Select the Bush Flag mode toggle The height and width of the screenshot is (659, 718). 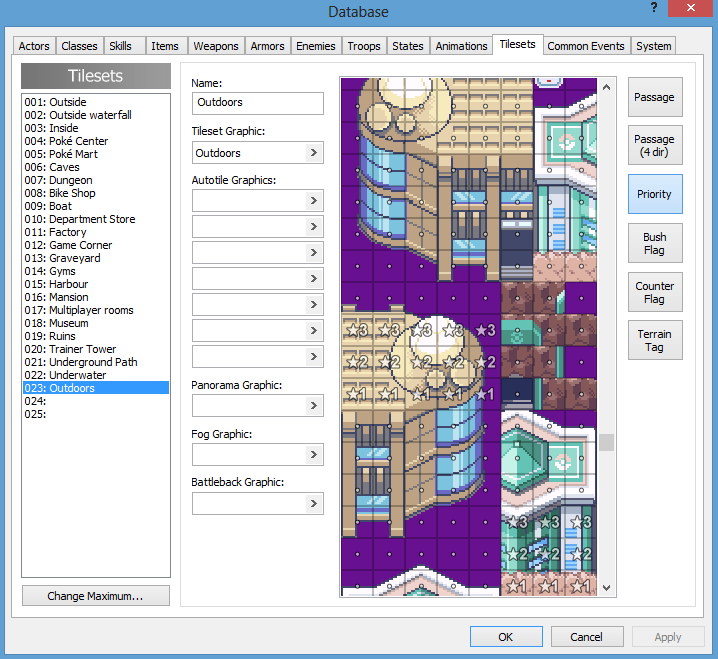tap(655, 243)
